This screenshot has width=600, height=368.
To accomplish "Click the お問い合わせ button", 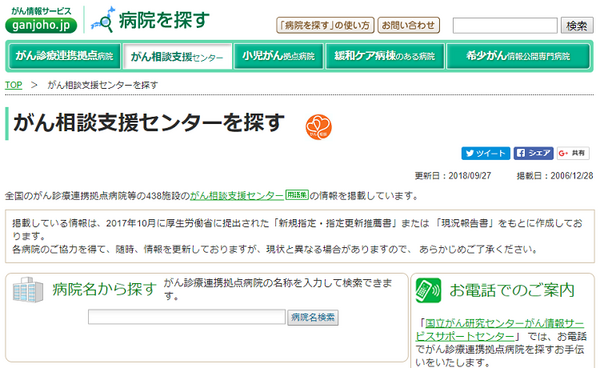I will [408, 25].
